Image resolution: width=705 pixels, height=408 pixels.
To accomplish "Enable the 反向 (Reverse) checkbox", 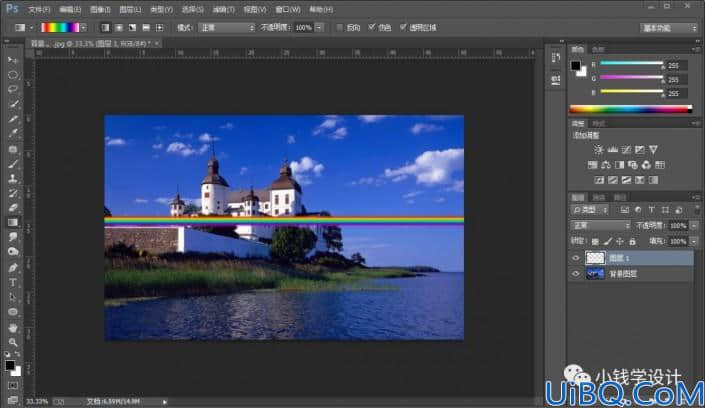I will pos(339,27).
